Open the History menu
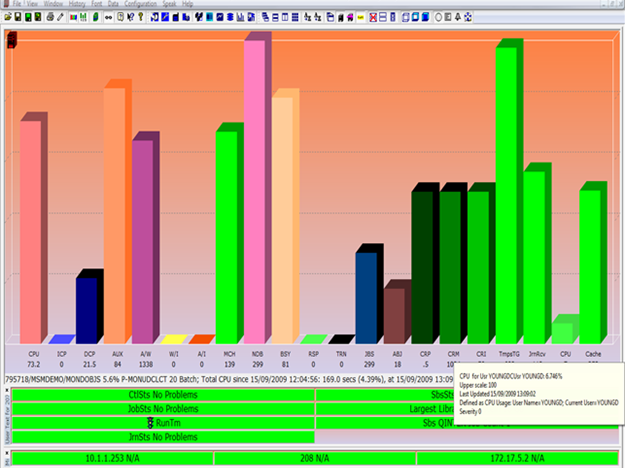The image size is (625, 468). click(x=77, y=4)
